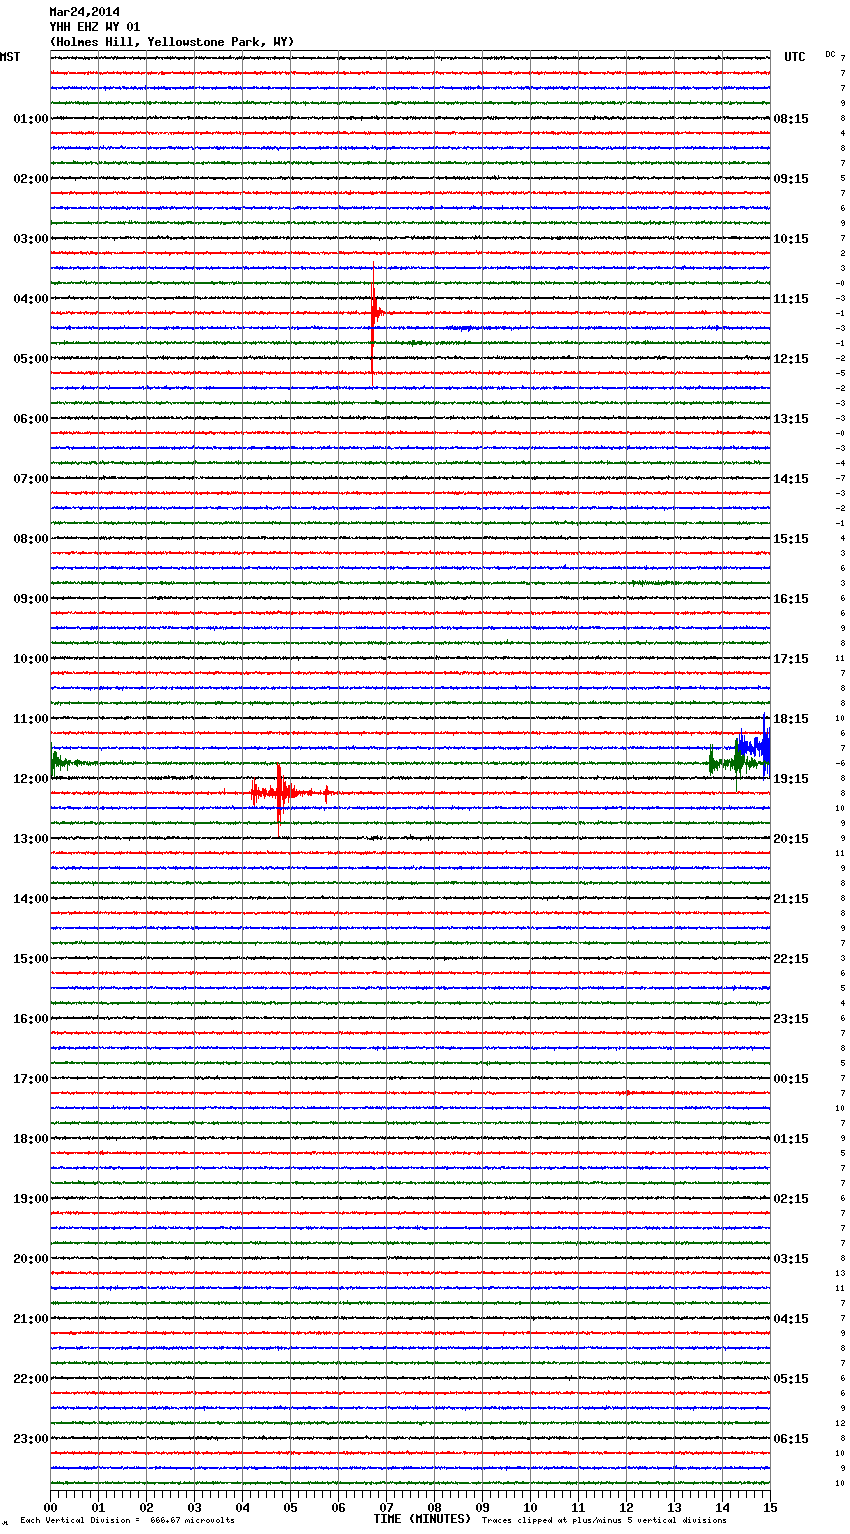The height and width of the screenshot is (1534, 850).
Task: Click the Holmes Hill, Yellowstone Park location label
Action: [x=172, y=42]
